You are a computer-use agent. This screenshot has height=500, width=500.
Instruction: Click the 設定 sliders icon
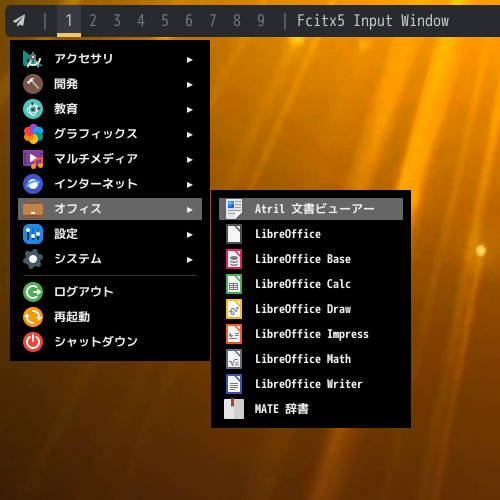coord(33,234)
